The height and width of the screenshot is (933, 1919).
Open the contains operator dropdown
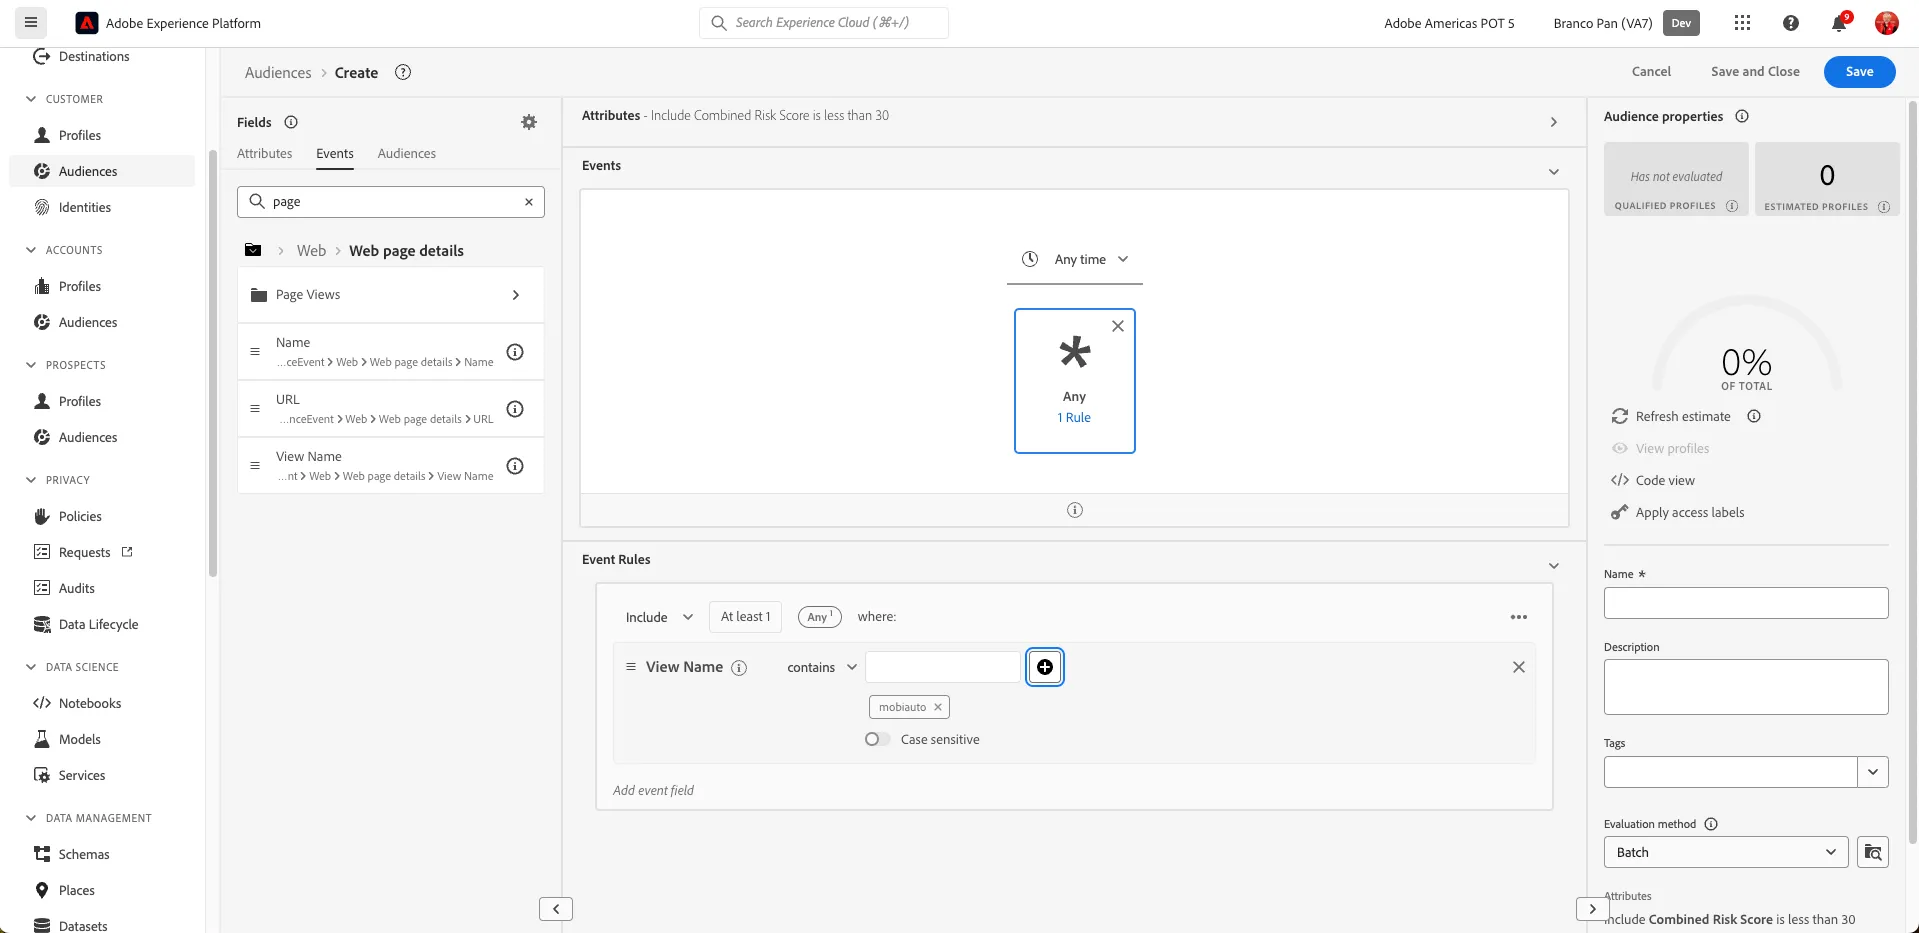(x=822, y=667)
